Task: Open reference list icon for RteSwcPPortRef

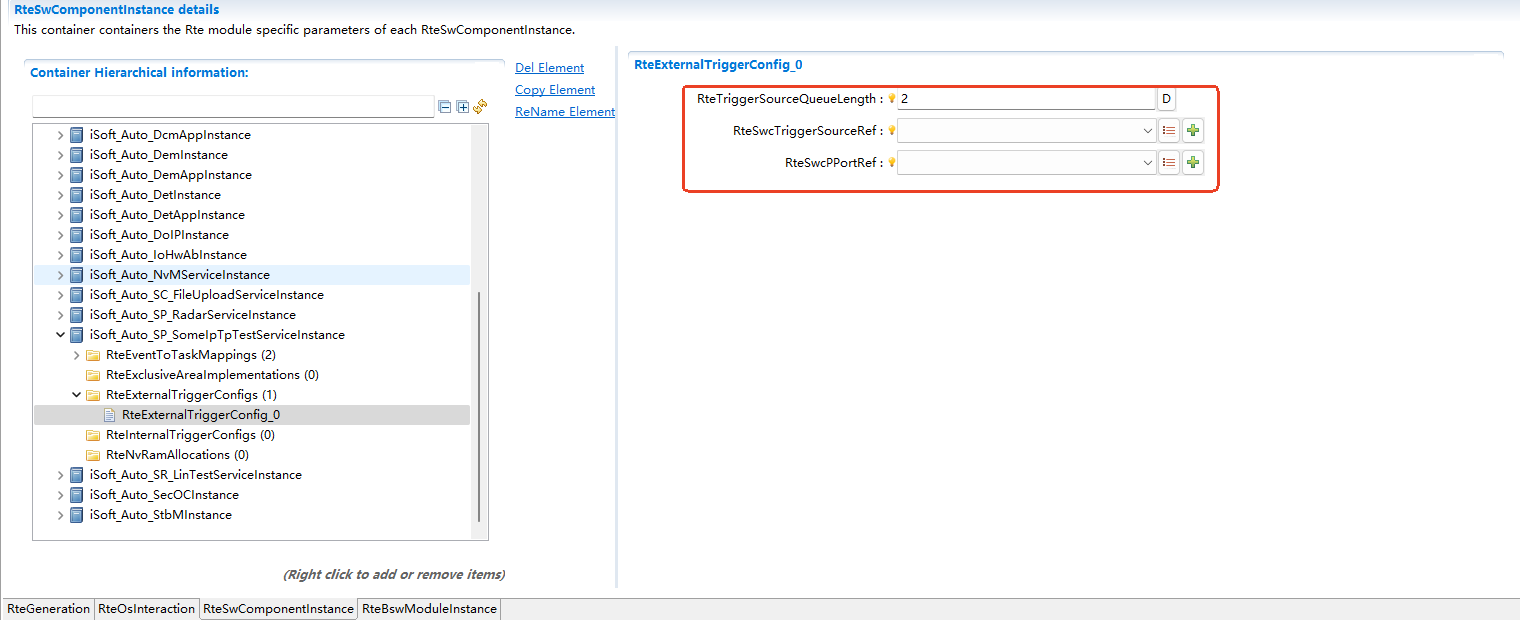Action: point(1169,163)
